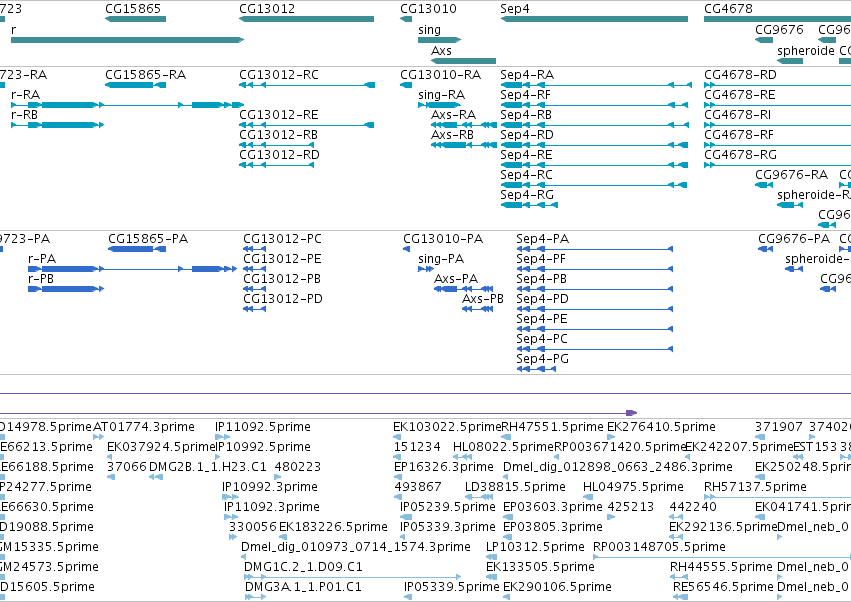Viewport: 851px width, 602px height.
Task: Click the spheroide gene label
Action: pos(806,50)
